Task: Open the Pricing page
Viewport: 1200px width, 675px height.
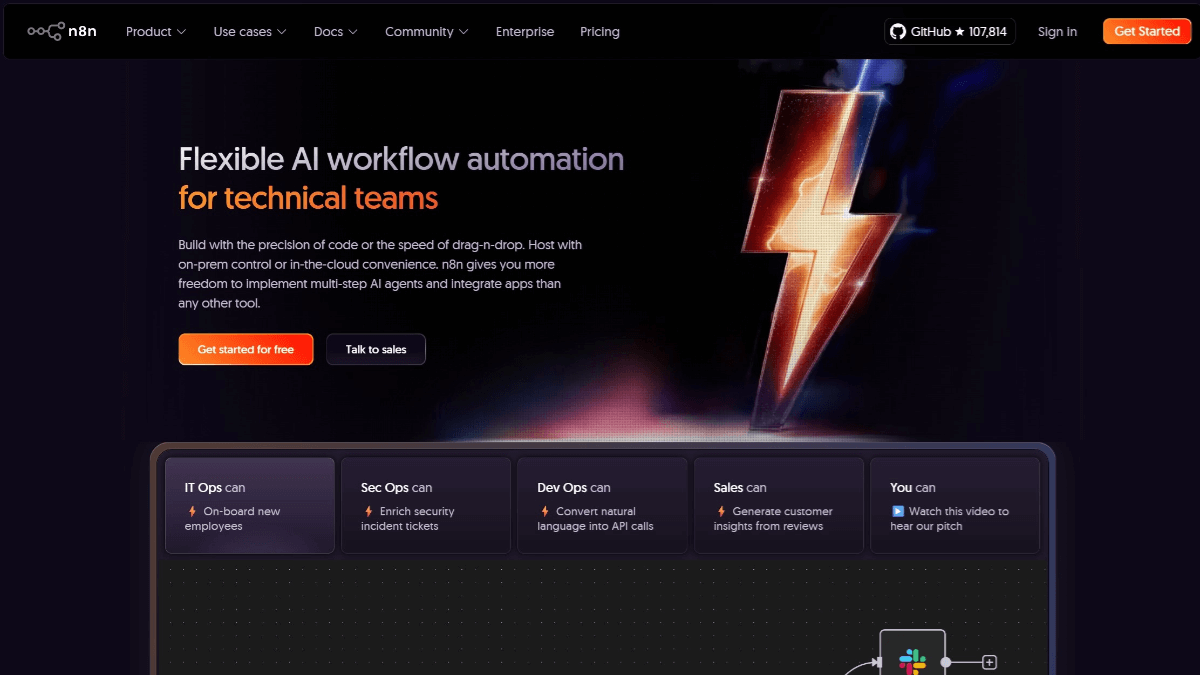Action: pyautogui.click(x=600, y=31)
